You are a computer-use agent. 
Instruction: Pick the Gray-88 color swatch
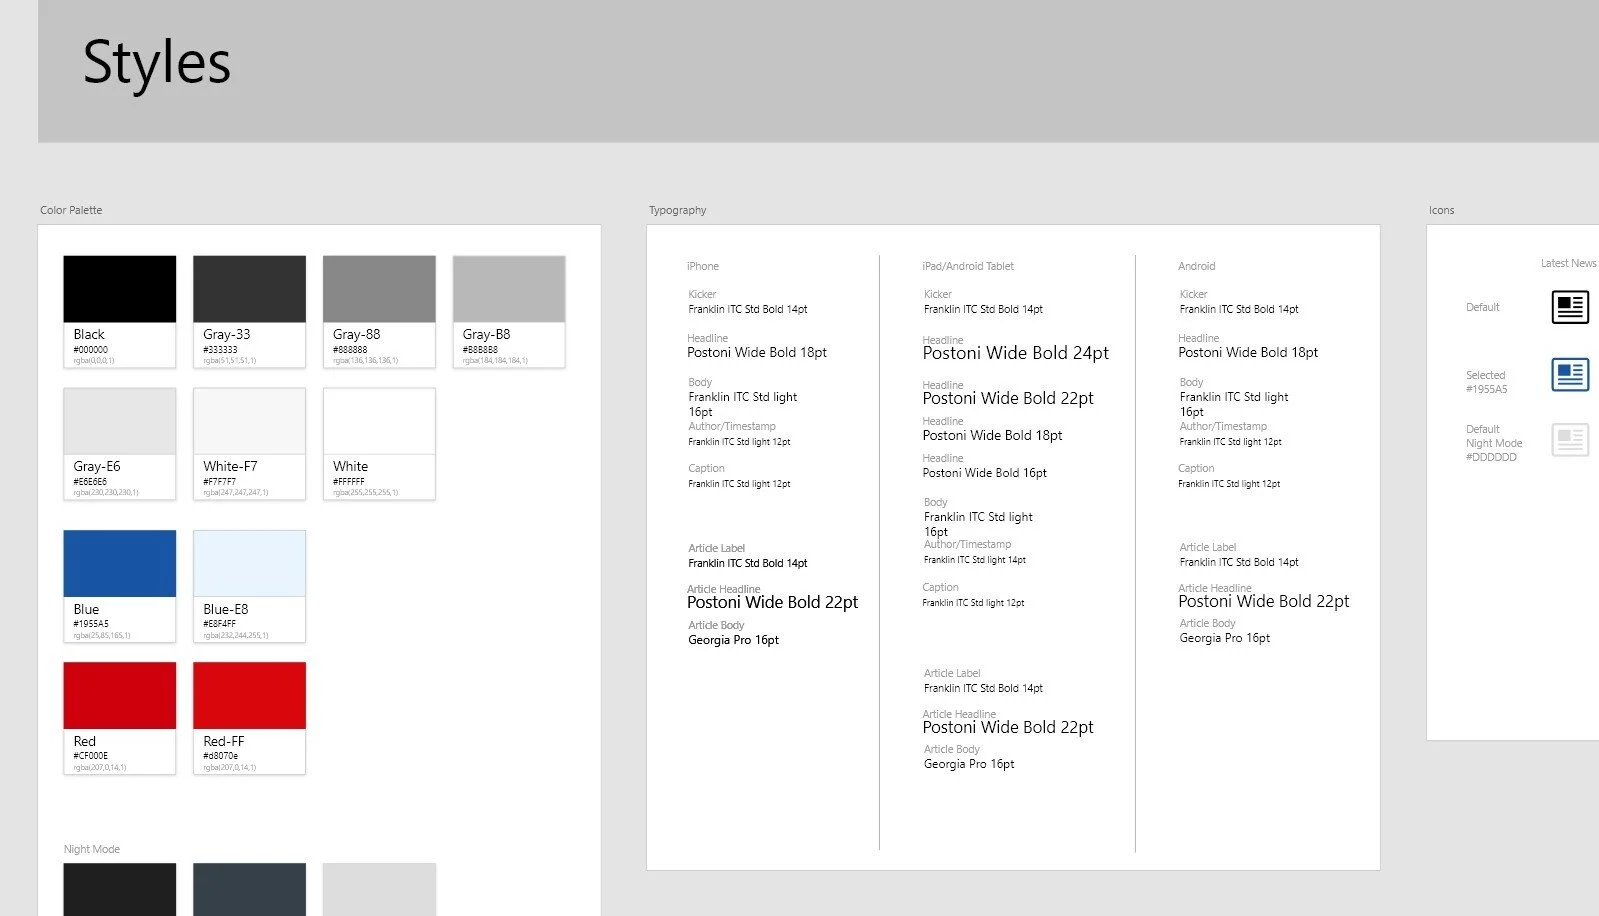point(379,311)
